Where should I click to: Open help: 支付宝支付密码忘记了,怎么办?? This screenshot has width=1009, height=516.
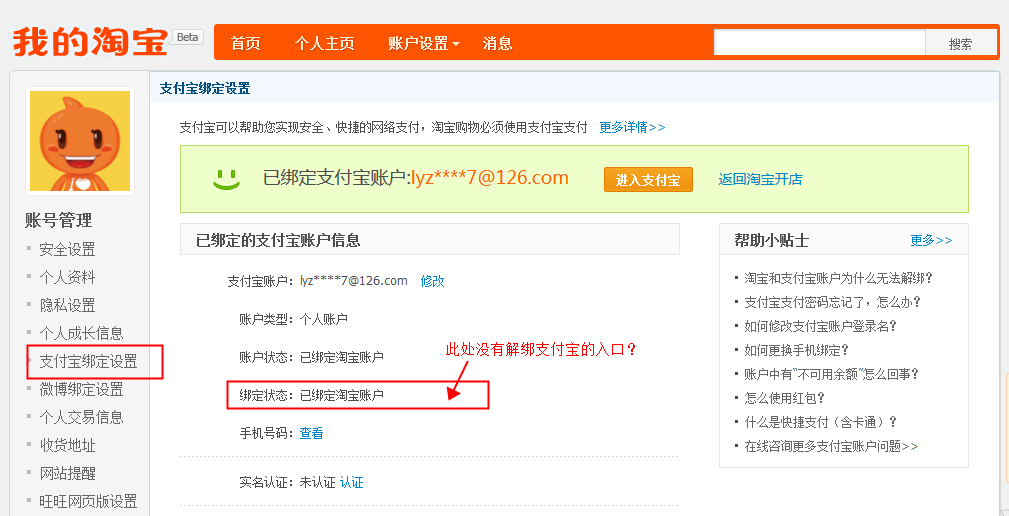point(833,302)
